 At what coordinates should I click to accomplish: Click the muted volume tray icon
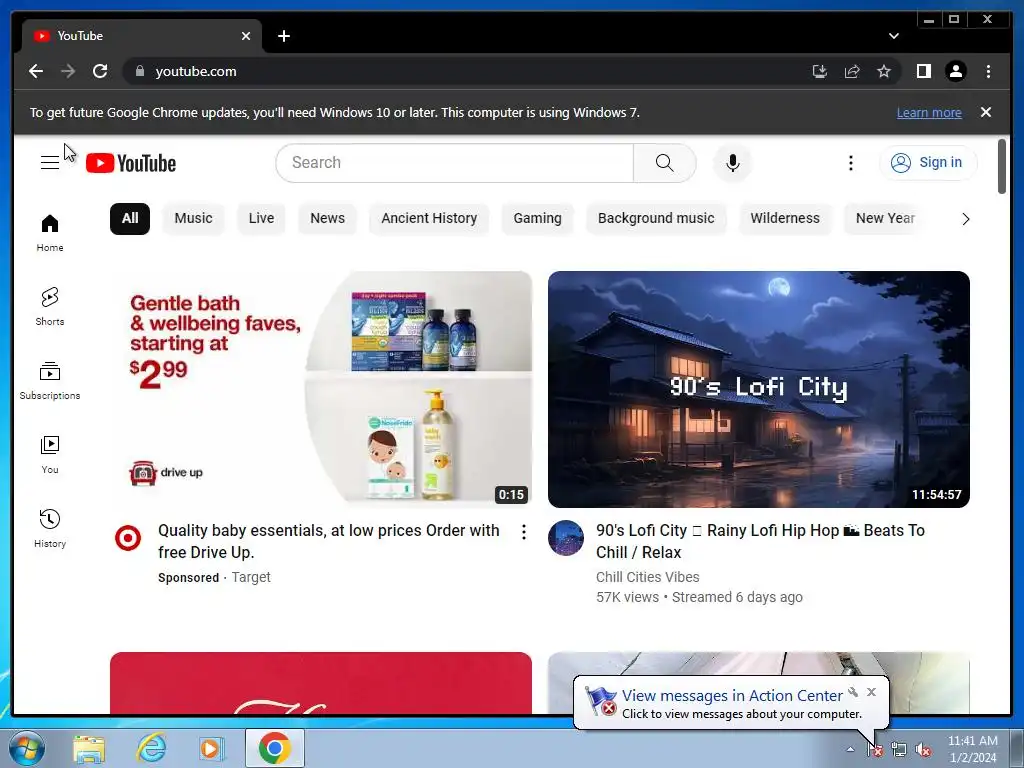tap(923, 750)
